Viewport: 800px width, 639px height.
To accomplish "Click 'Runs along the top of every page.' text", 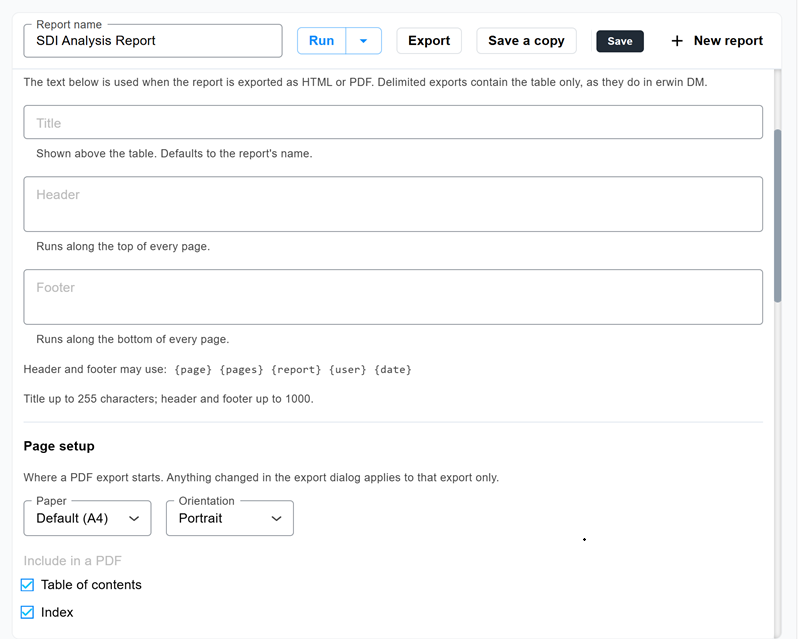I will (x=123, y=247).
